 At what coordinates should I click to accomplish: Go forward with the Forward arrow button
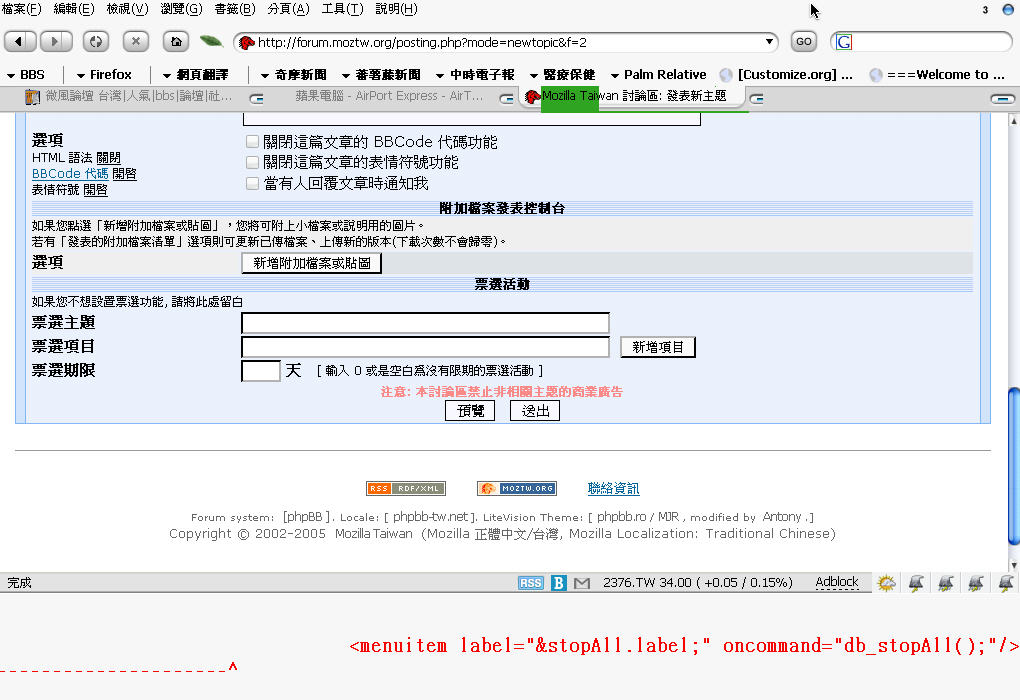[56, 42]
